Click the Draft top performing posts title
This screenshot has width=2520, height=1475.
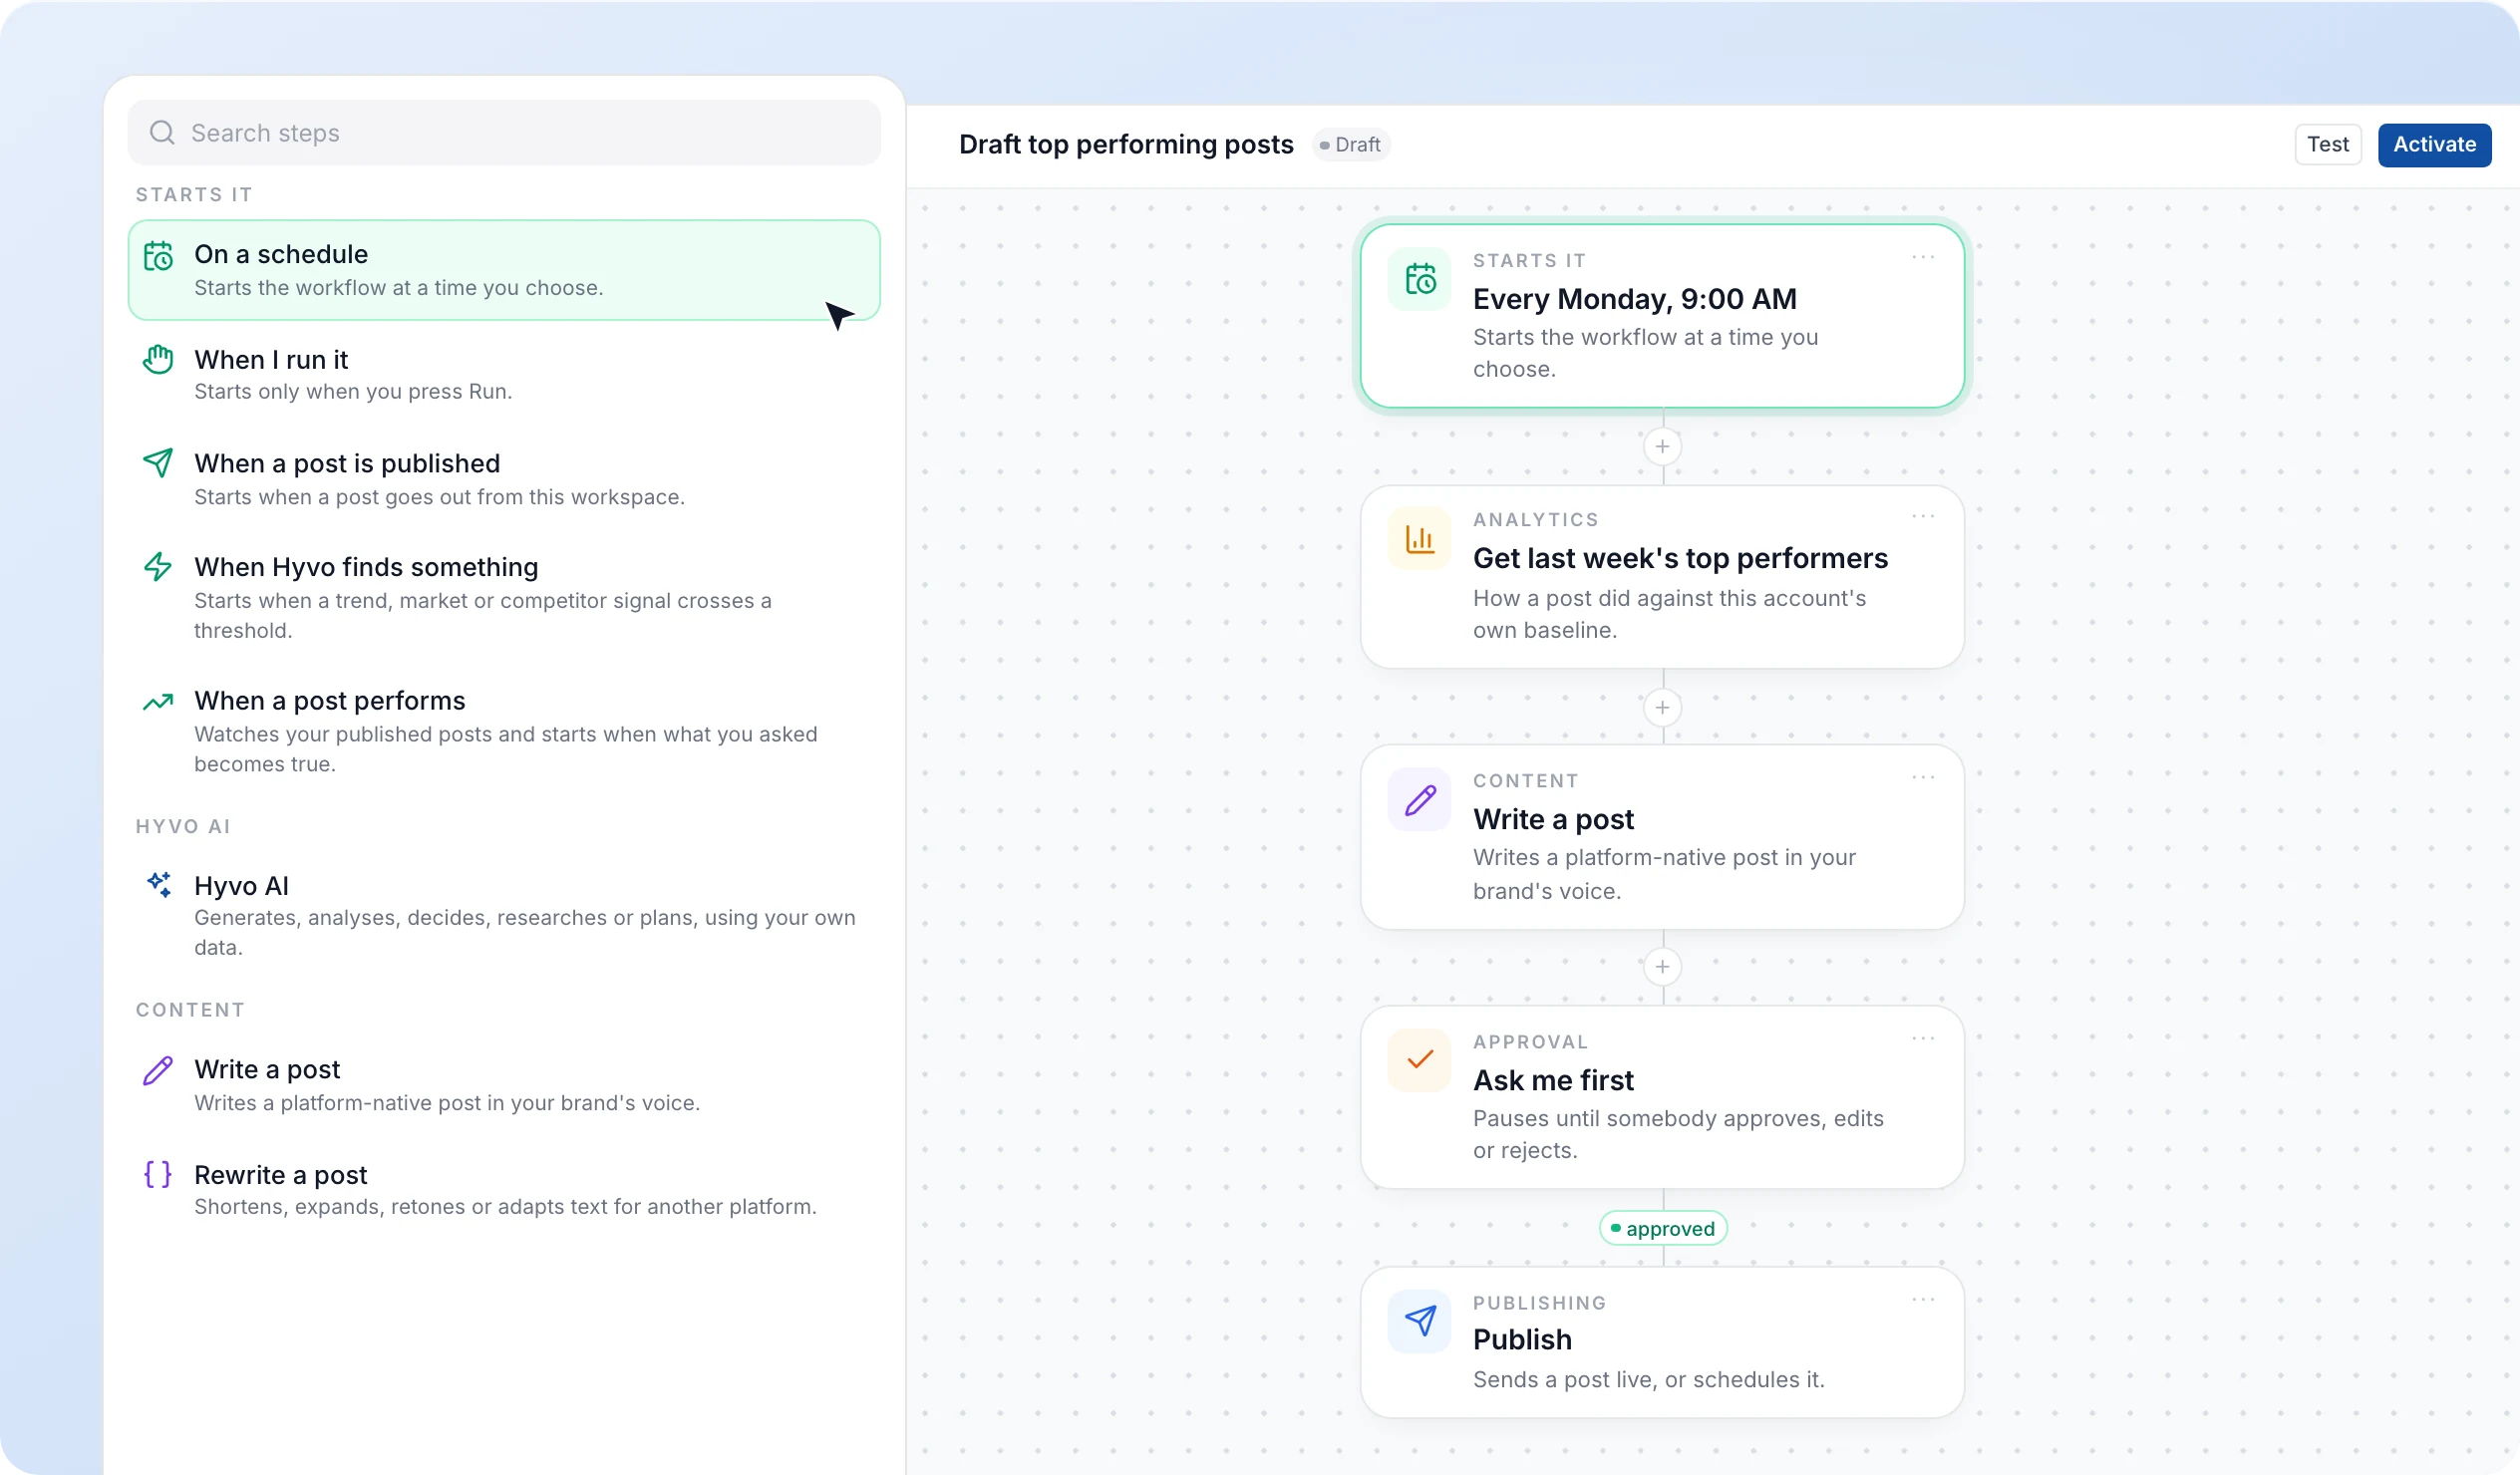tap(1126, 145)
